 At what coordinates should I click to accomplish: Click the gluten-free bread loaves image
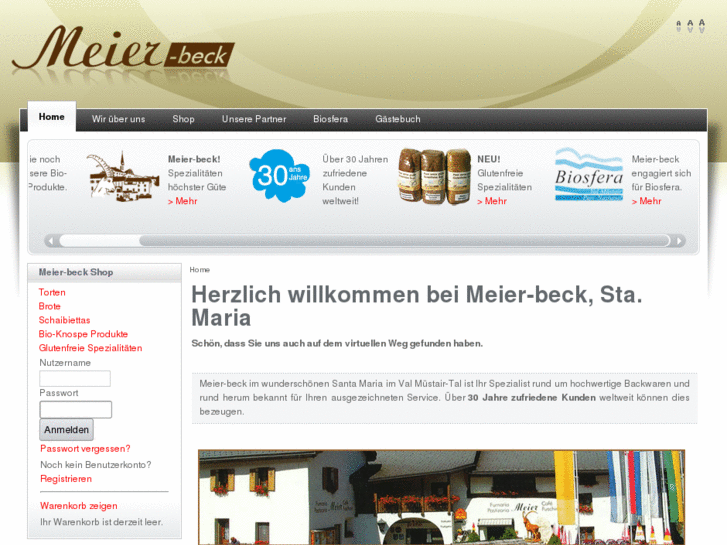point(434,176)
